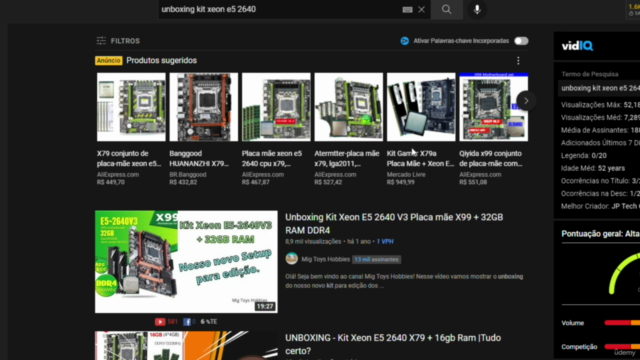
Task: Show next suggested products with arrow
Action: tap(526, 100)
